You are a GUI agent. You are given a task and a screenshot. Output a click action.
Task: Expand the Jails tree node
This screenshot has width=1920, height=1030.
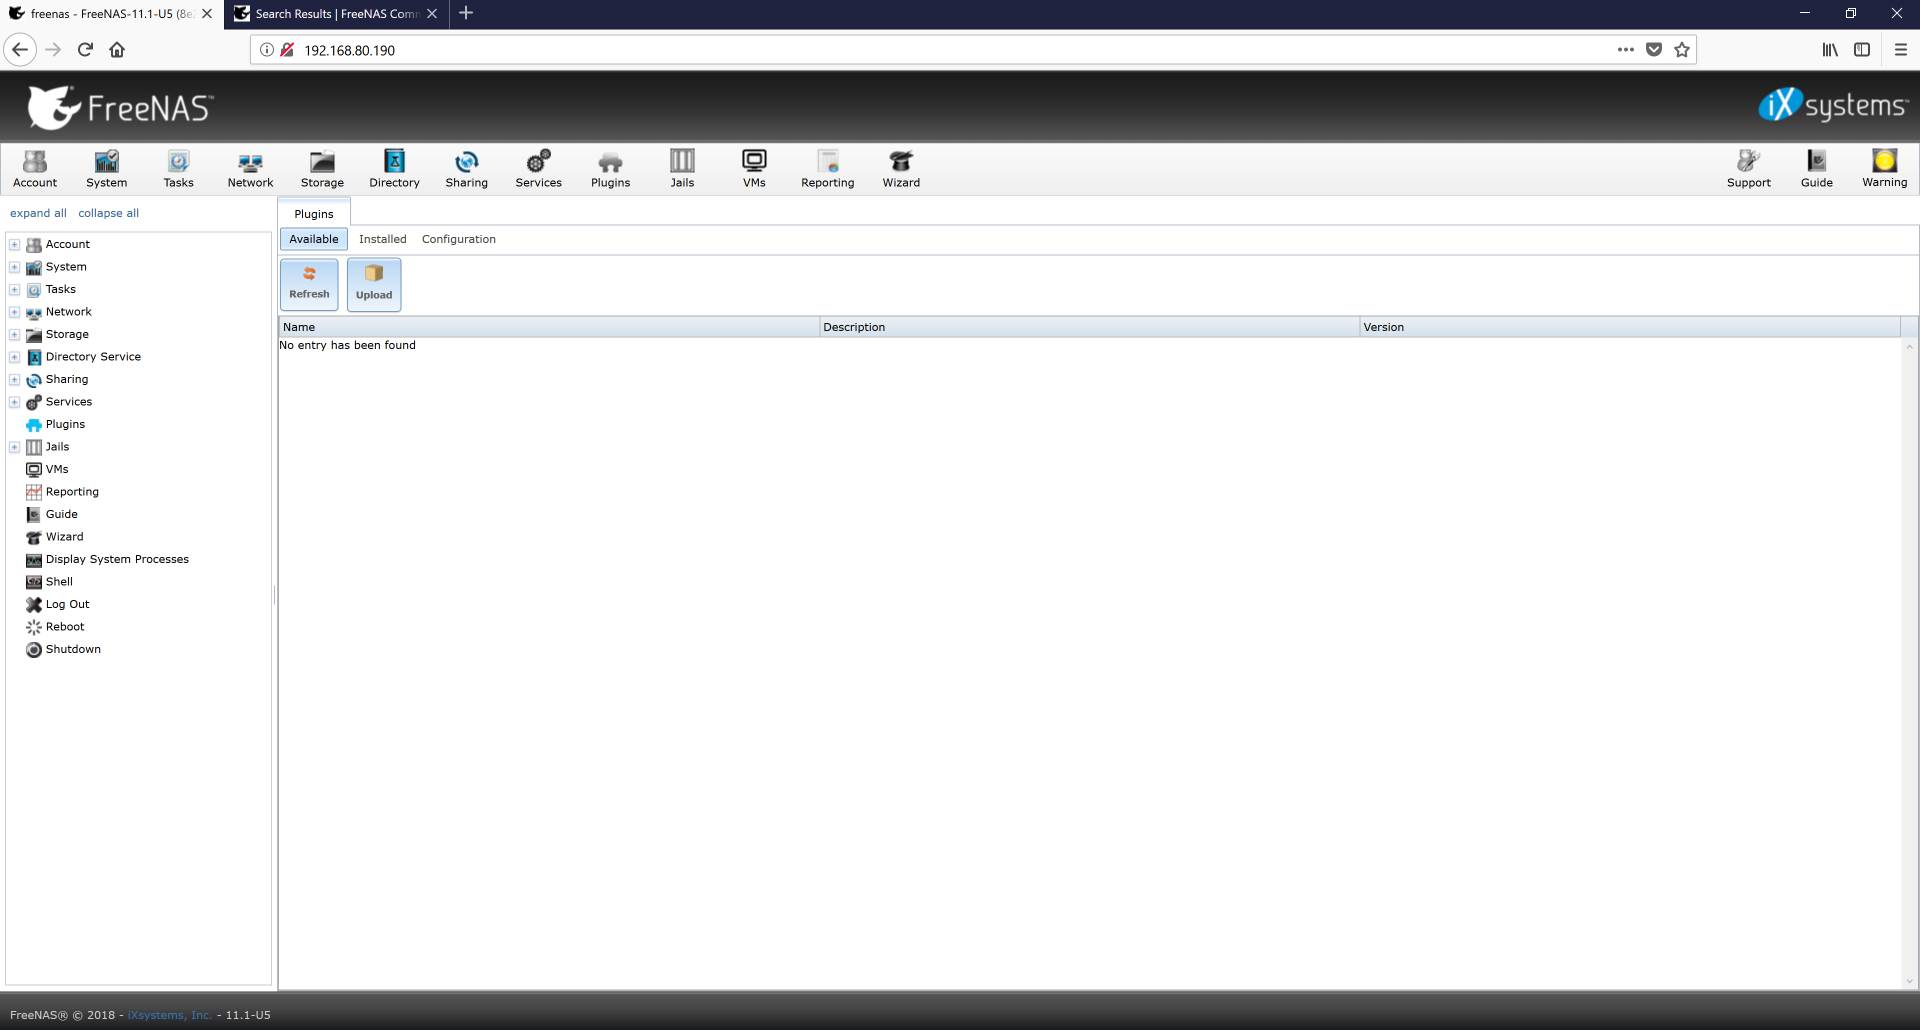15,447
